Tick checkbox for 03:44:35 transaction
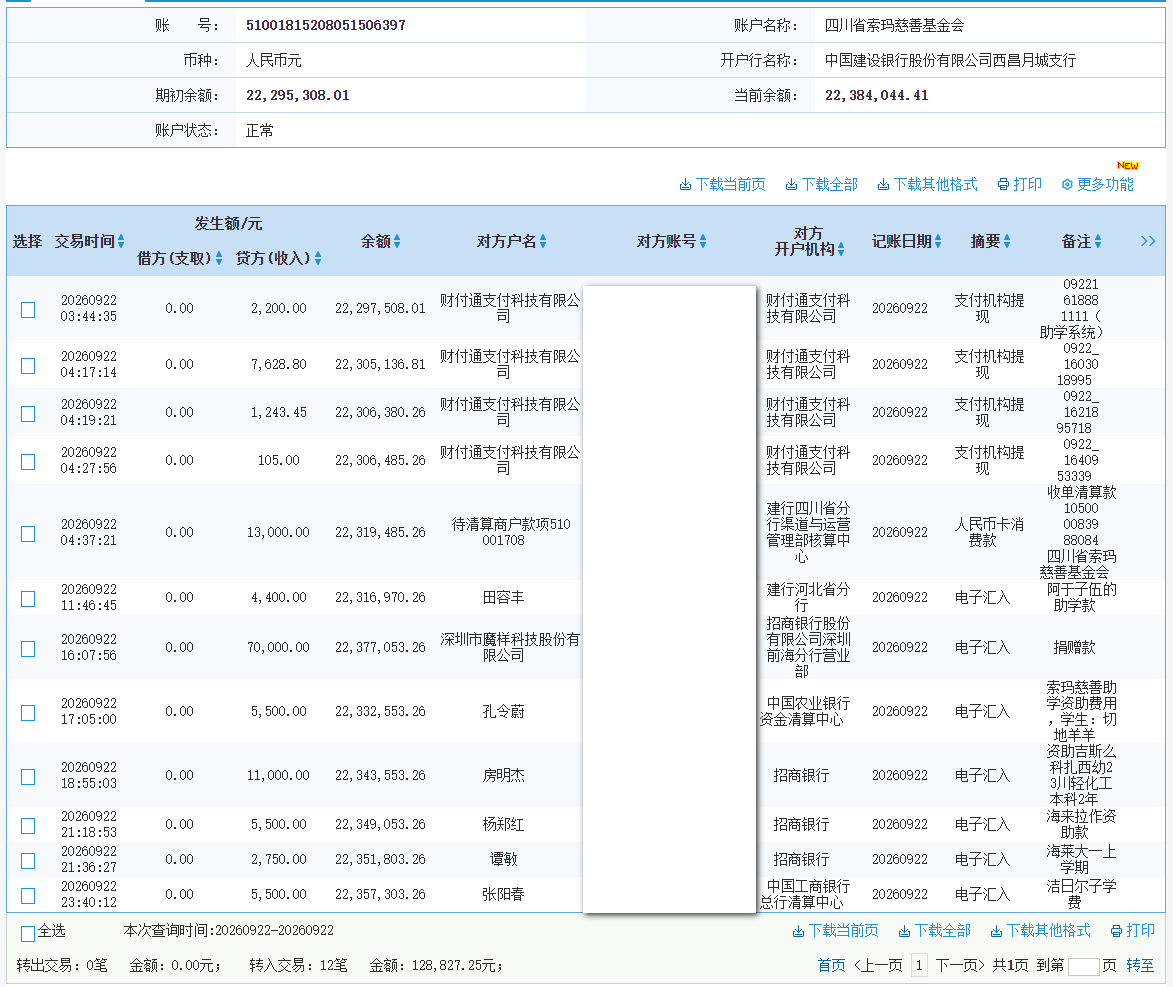 [x=28, y=310]
